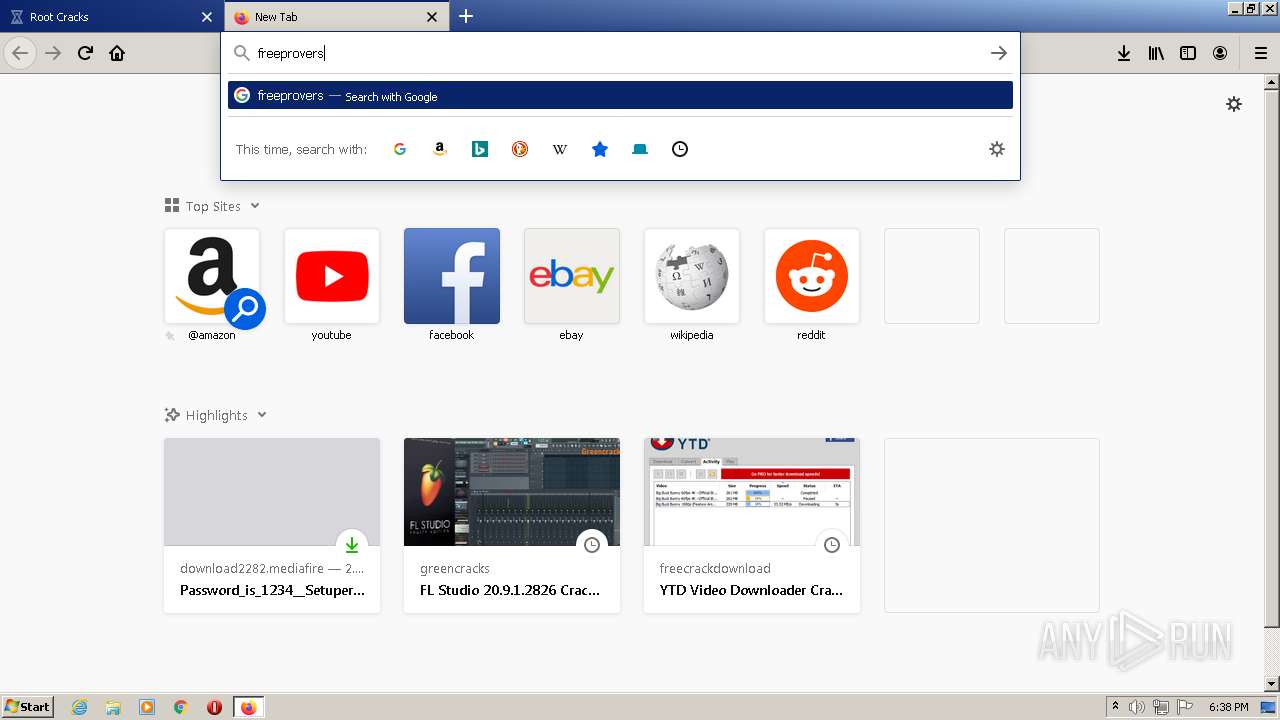
Task: Search open tabs with the tabs icon
Action: (640, 149)
